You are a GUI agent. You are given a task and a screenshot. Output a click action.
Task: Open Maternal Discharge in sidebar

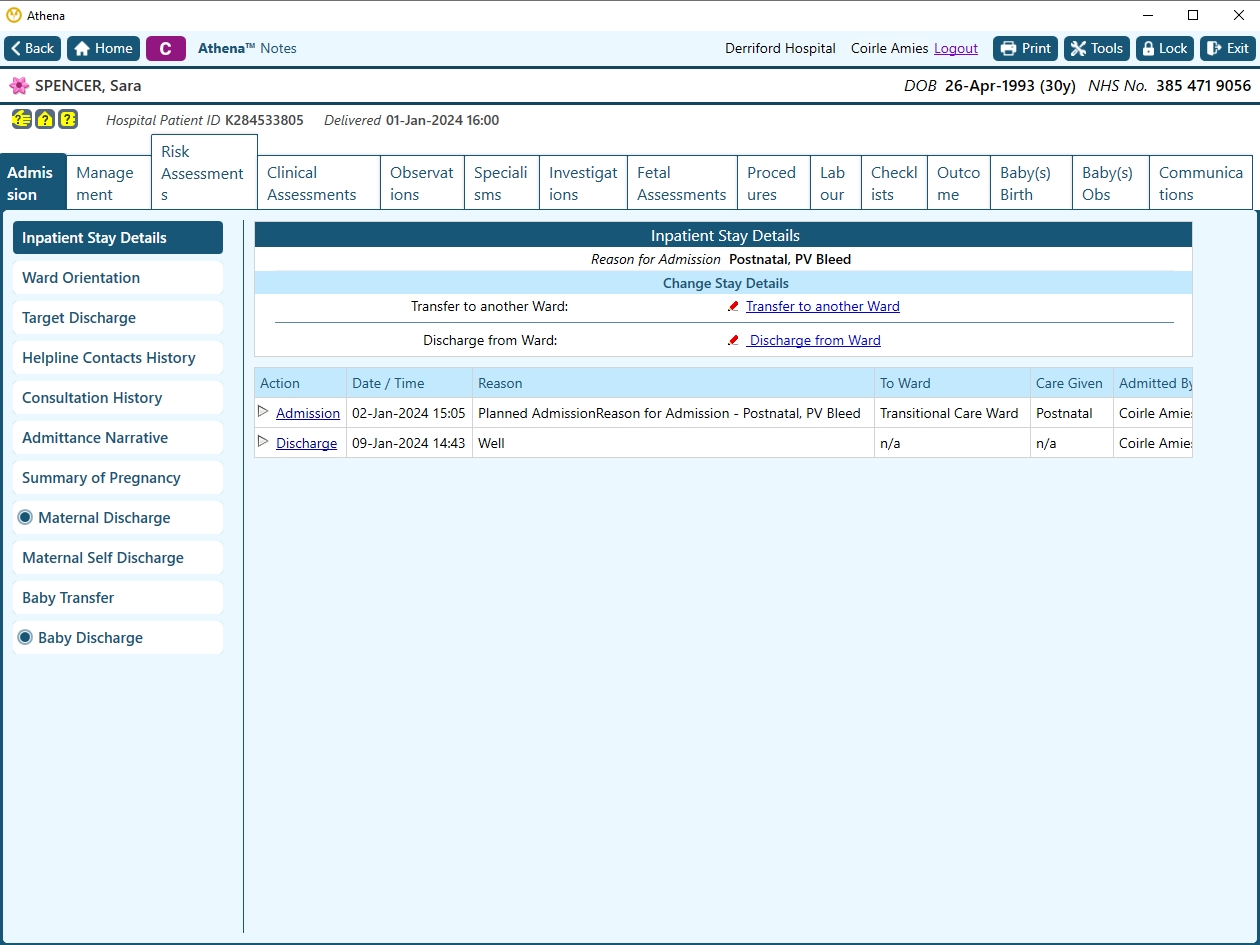118,518
